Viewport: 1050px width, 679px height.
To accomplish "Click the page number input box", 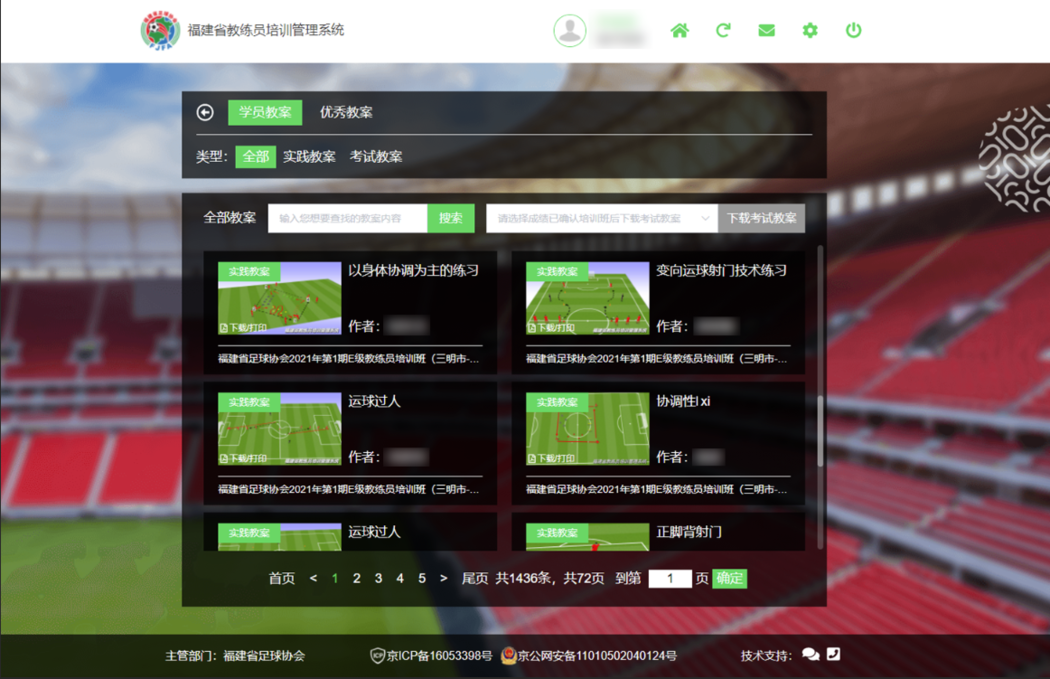I will 670,579.
